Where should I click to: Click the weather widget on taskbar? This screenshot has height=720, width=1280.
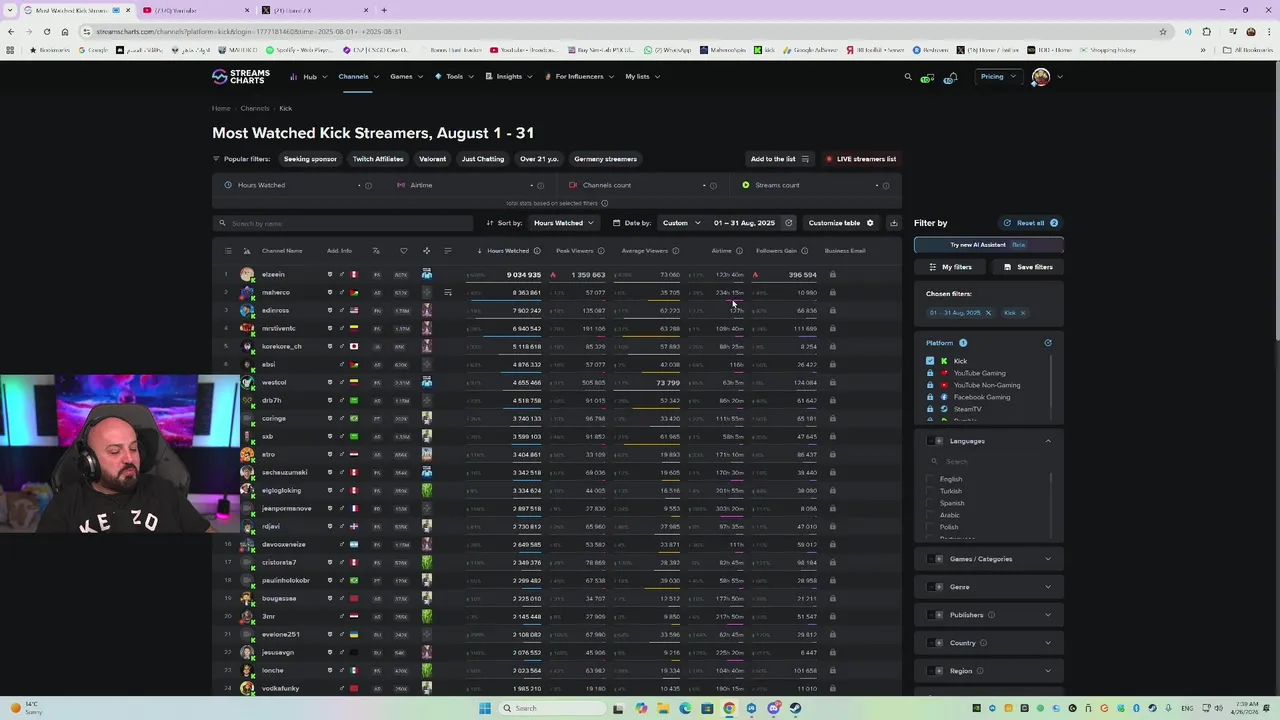(x=28, y=708)
